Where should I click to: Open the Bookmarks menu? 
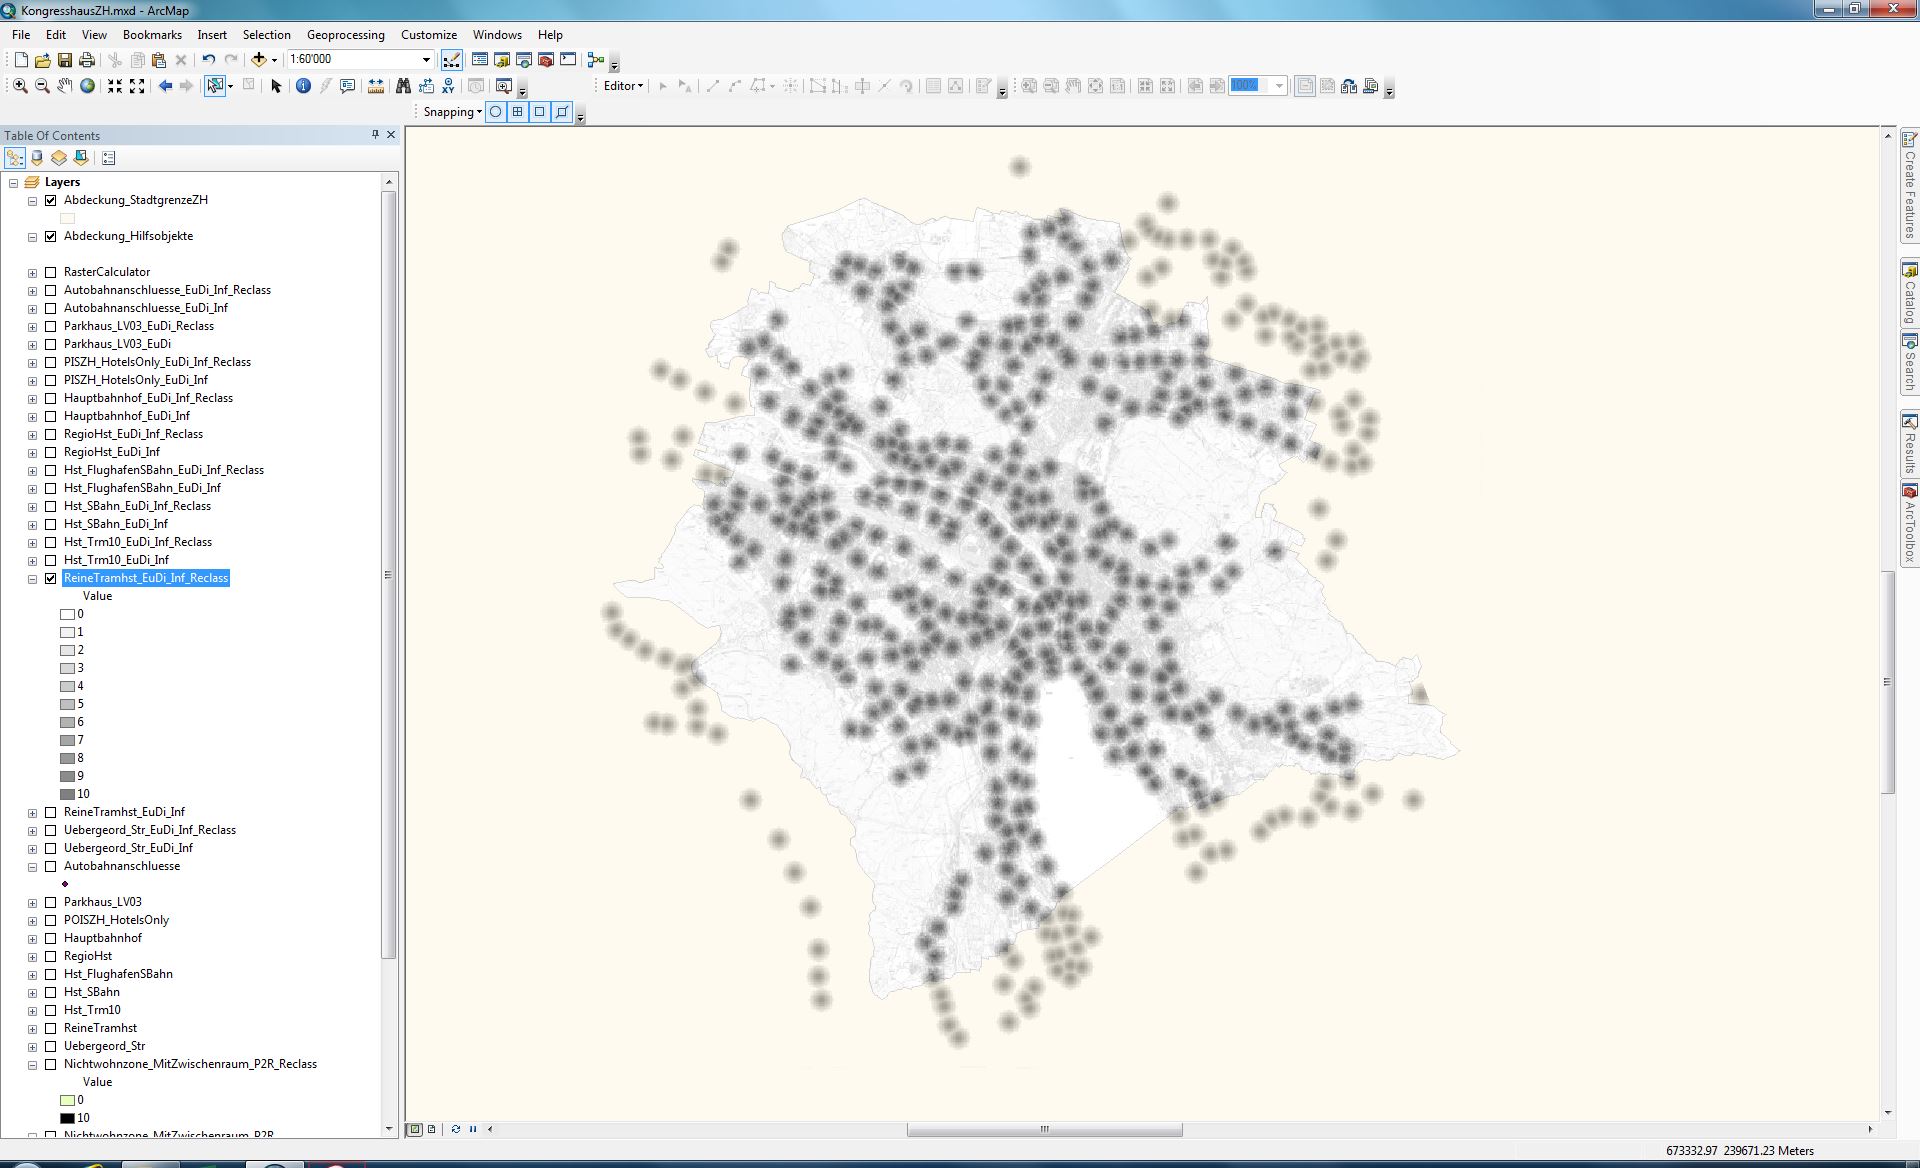[x=152, y=34]
